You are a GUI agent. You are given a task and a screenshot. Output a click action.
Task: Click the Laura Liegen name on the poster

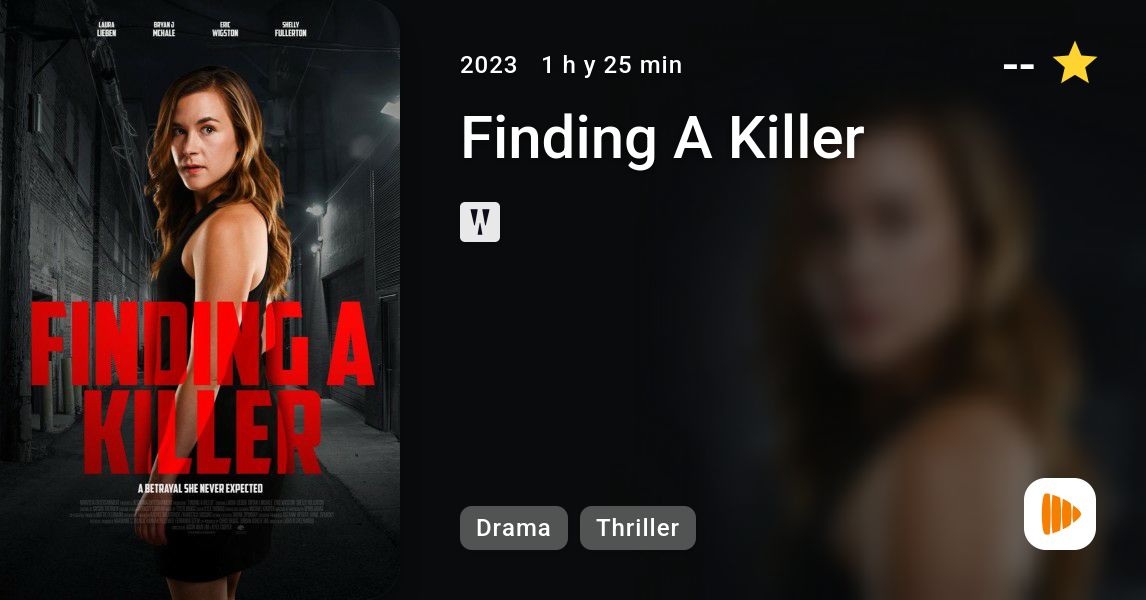[107, 29]
